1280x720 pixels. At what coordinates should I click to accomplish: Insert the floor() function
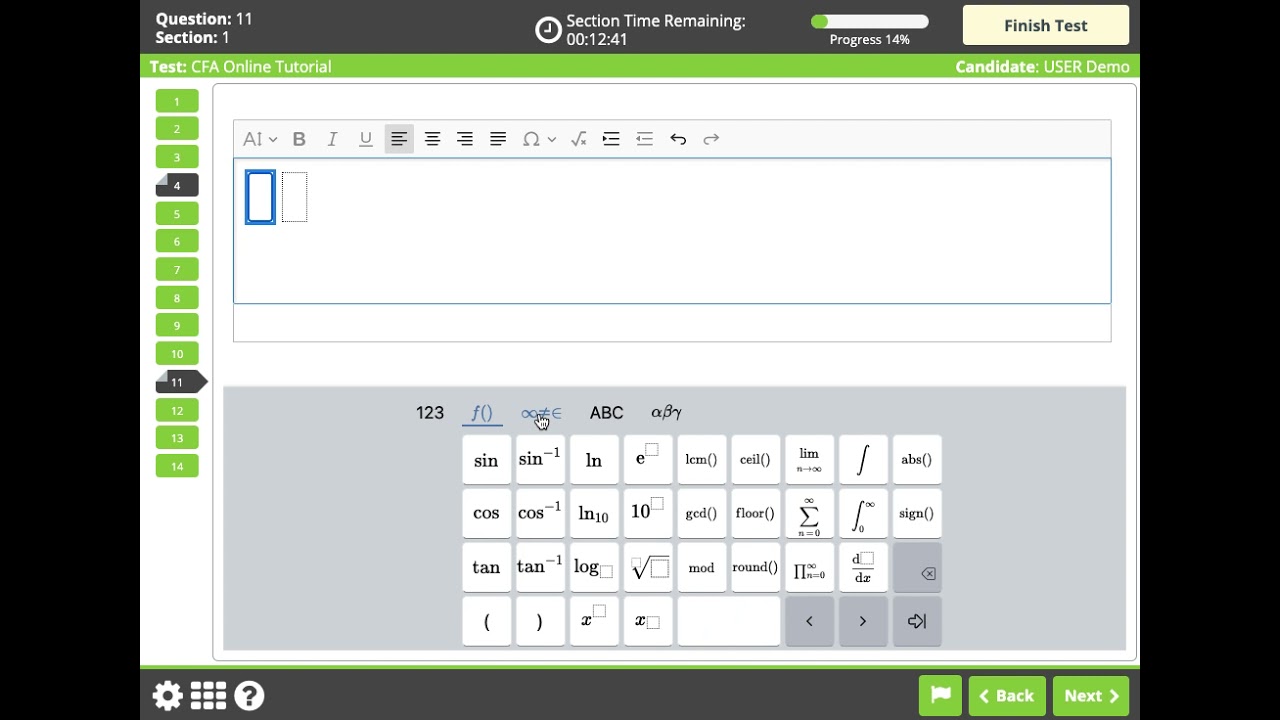755,514
